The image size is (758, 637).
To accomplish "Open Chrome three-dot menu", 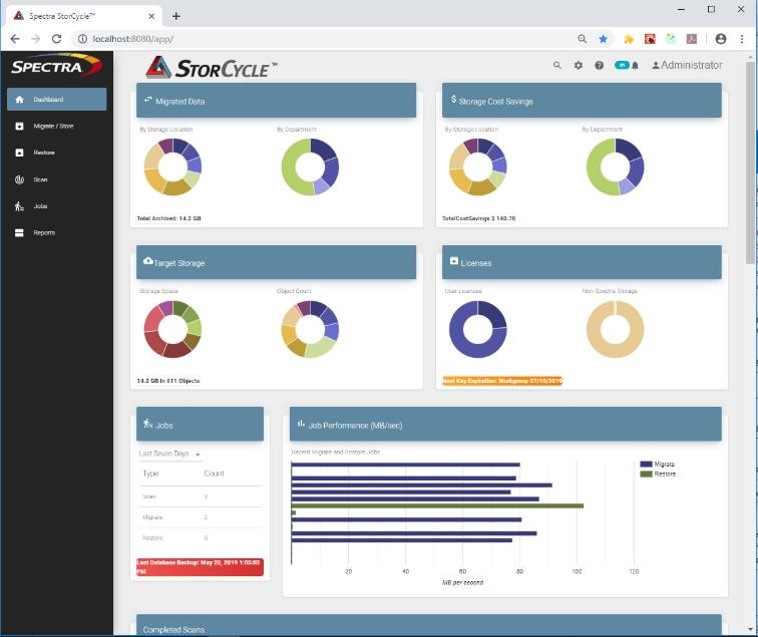I will [x=742, y=39].
